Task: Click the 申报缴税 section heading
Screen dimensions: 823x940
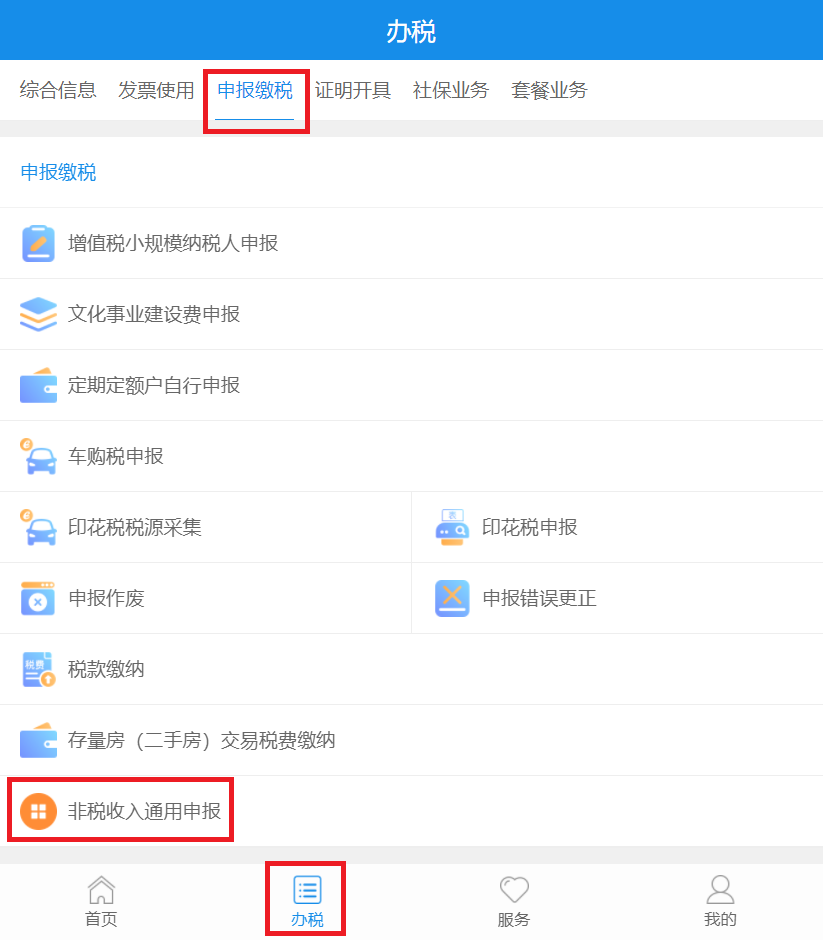Action: coord(58,173)
